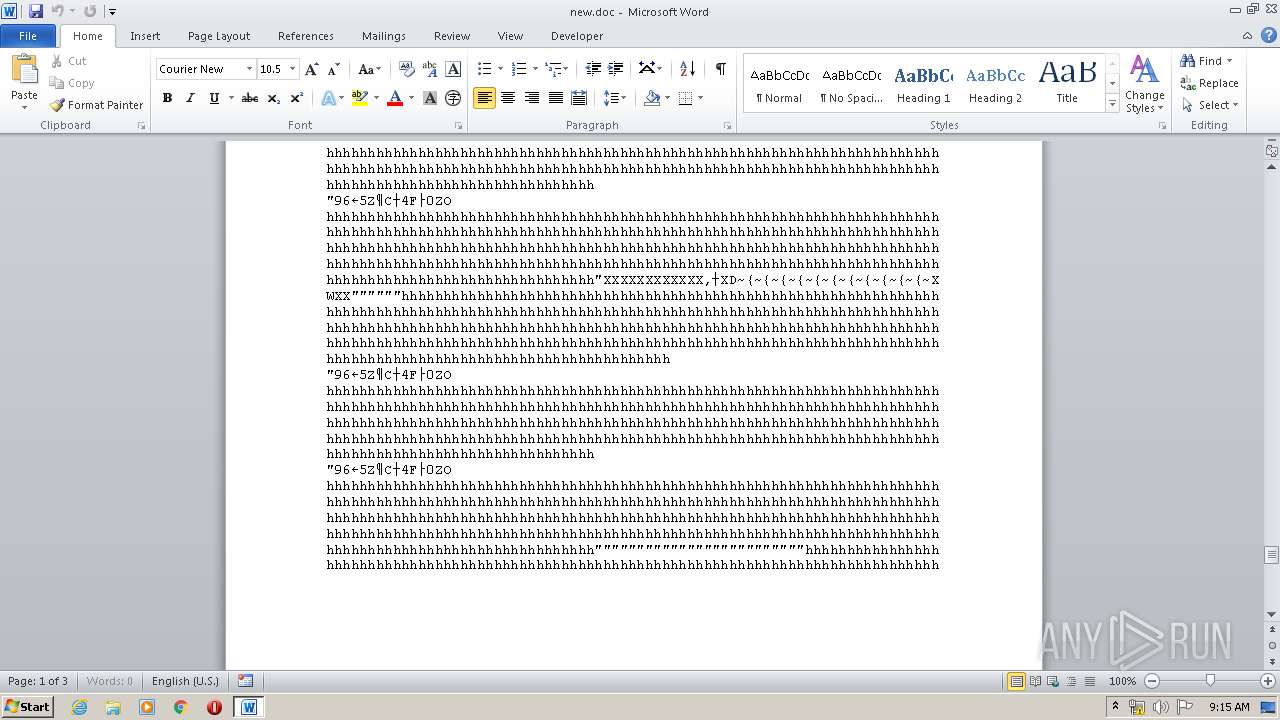Apply the Normal style
Viewport: 1280px width, 720px height.
click(779, 83)
